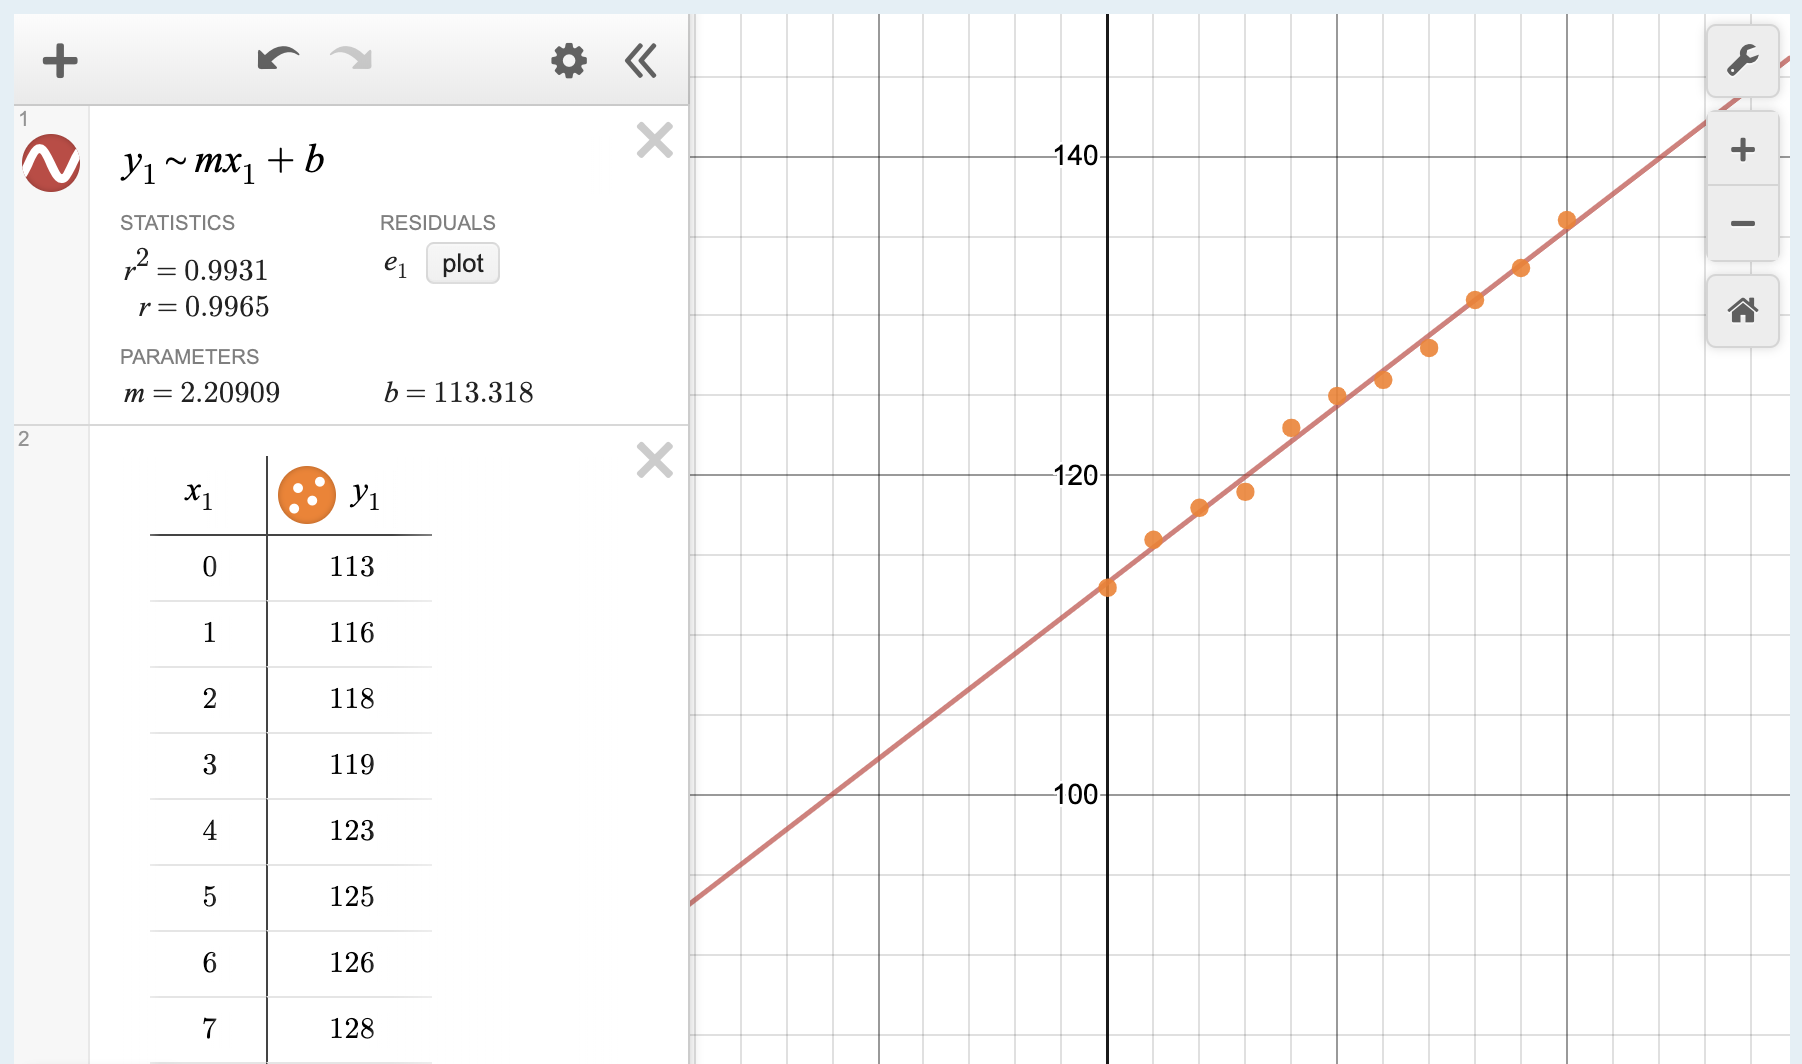Edit the table cell with value 123
The image size is (1802, 1064).
(351, 832)
